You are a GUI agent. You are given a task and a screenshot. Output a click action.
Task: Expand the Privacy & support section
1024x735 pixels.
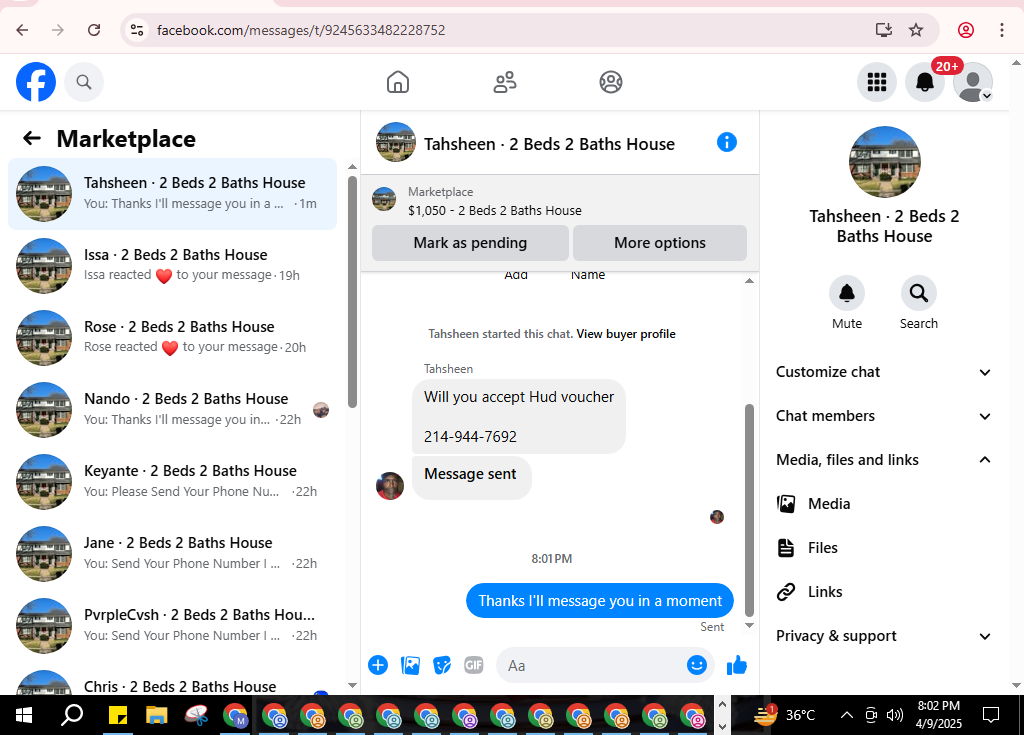pyautogui.click(x=884, y=636)
